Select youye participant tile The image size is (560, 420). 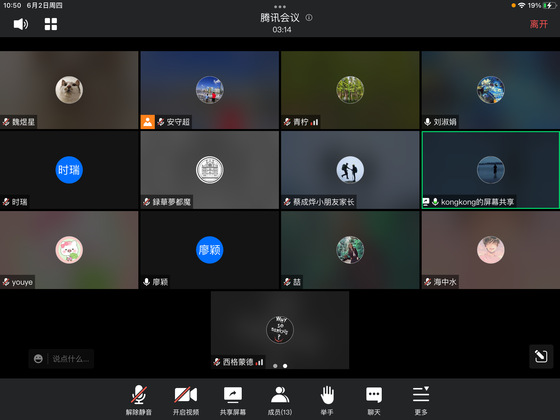[69, 250]
